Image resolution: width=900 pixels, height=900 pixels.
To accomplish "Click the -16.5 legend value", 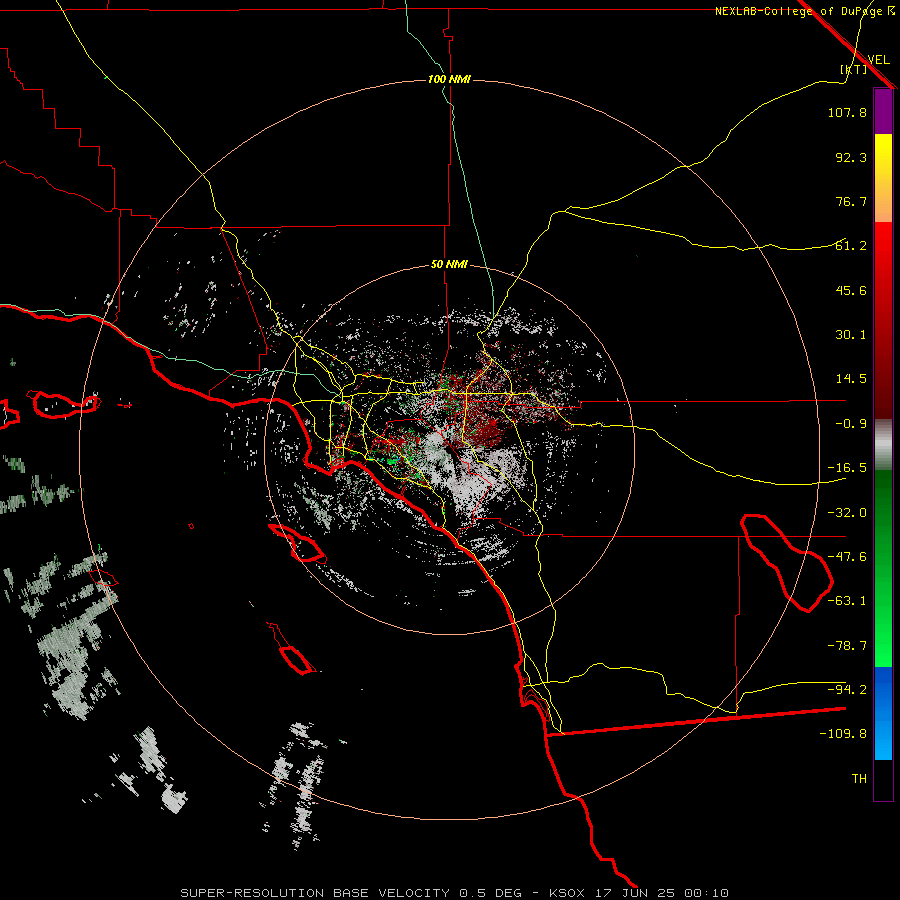I will (x=847, y=468).
